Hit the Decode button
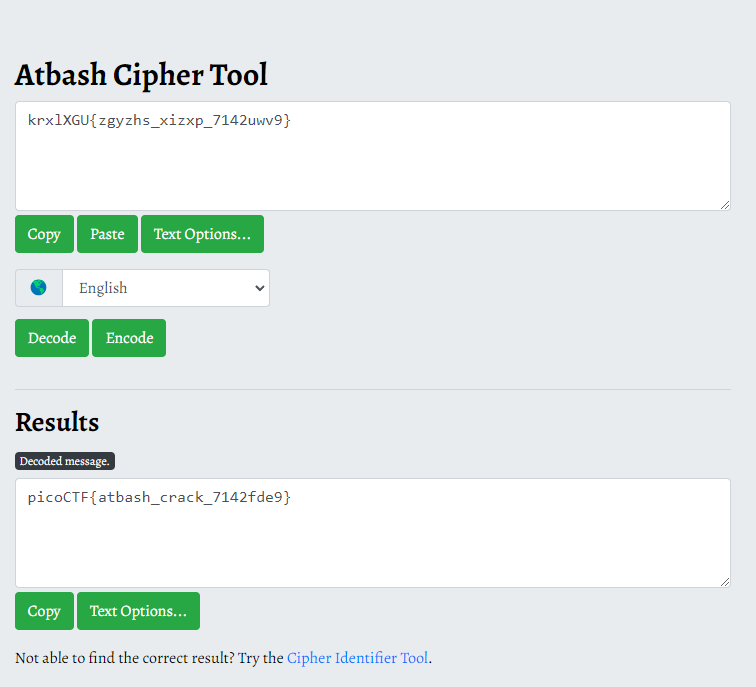The image size is (756, 687). click(x=52, y=338)
